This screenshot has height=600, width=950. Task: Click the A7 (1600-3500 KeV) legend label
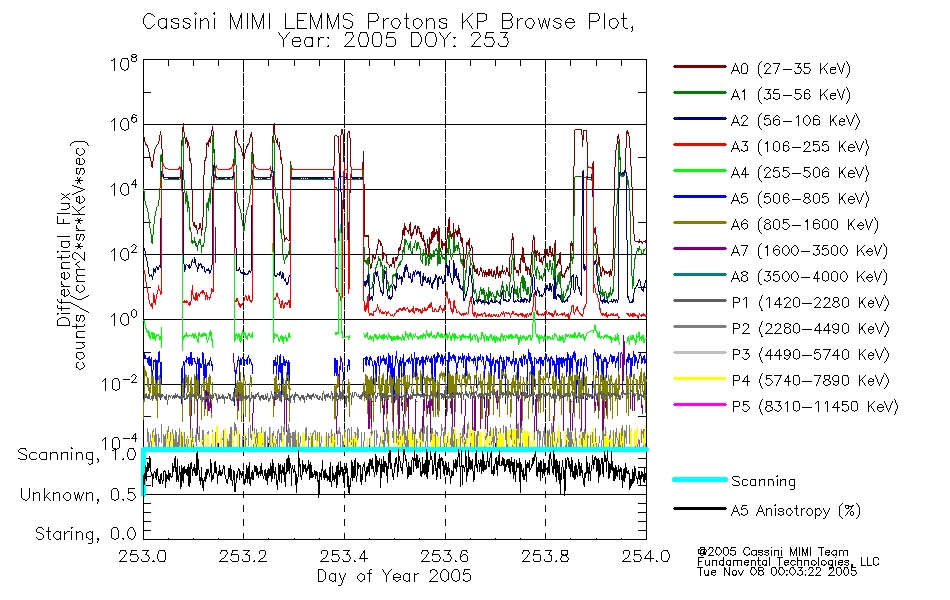(x=809, y=250)
